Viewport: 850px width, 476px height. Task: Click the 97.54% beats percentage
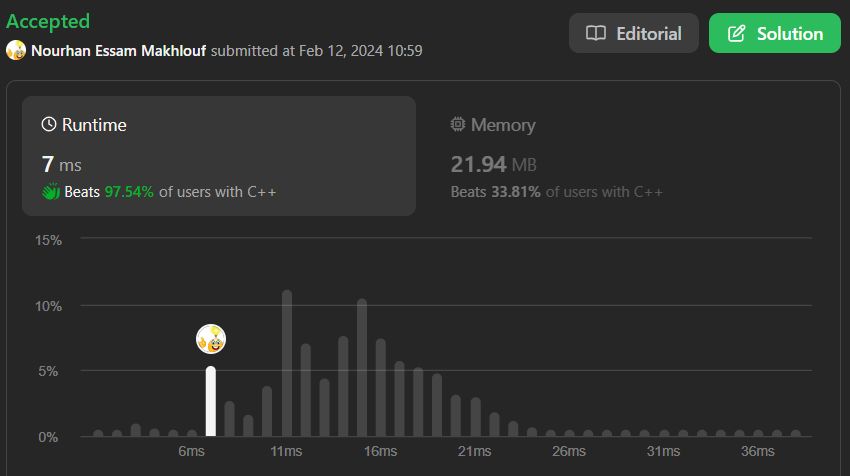(x=129, y=192)
